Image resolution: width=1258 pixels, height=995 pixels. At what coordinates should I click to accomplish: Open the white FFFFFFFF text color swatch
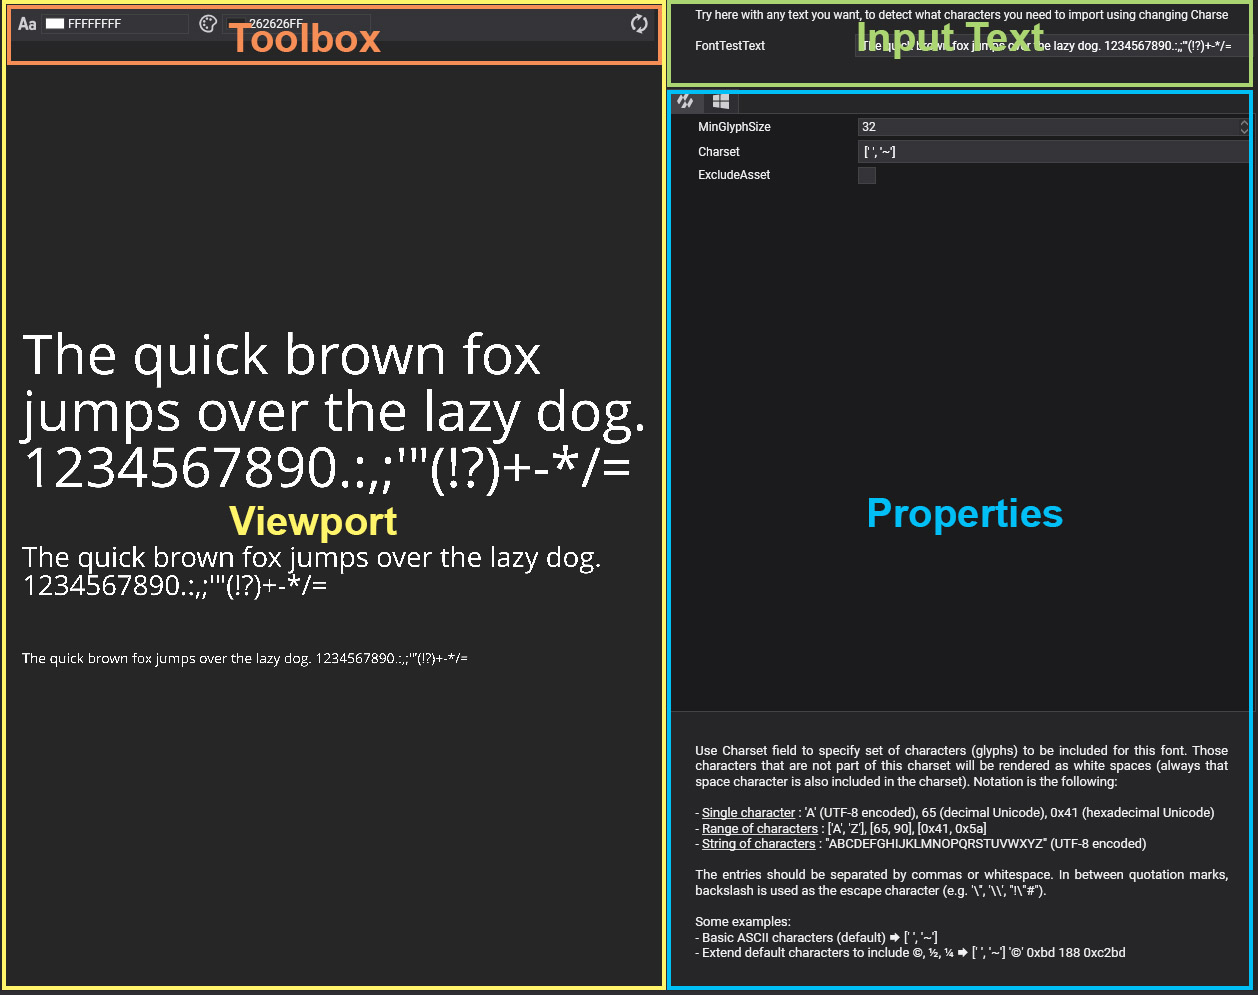click(55, 24)
